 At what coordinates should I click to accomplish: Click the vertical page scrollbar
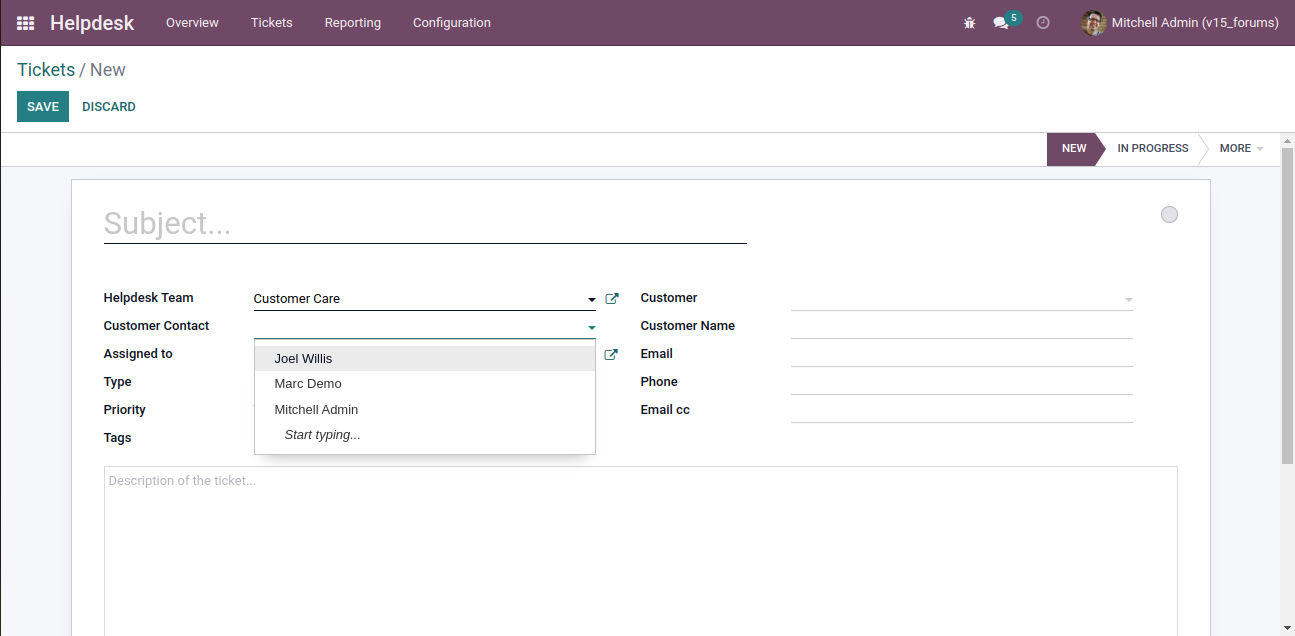pyautogui.click(x=1287, y=305)
